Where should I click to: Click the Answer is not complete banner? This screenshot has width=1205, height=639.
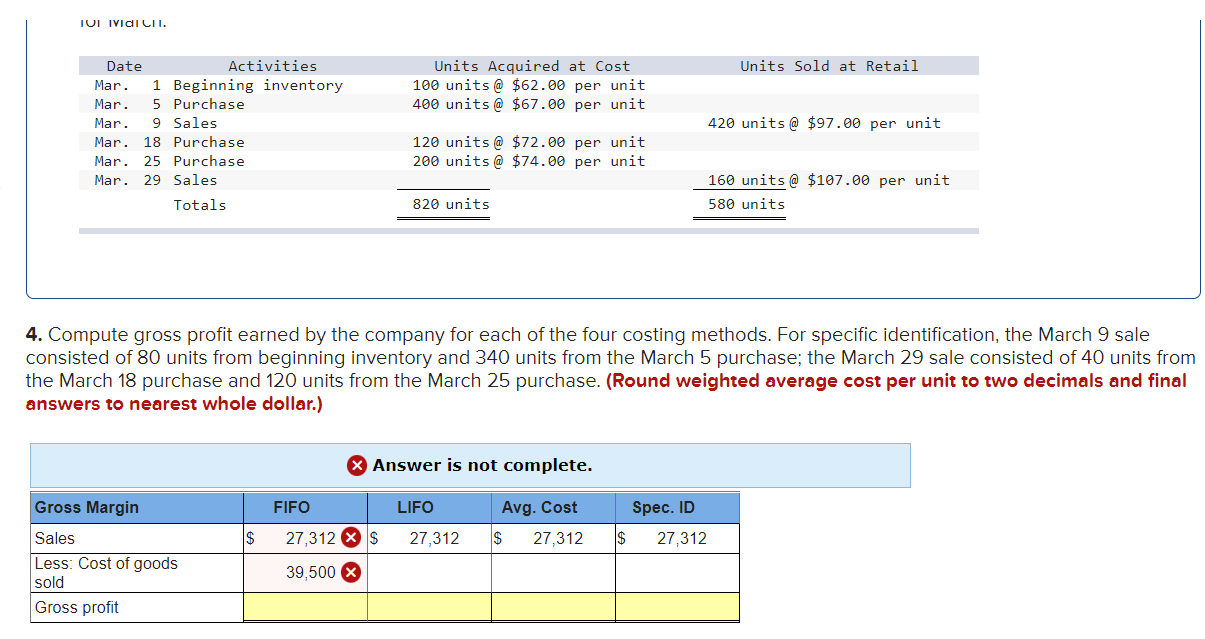470,465
